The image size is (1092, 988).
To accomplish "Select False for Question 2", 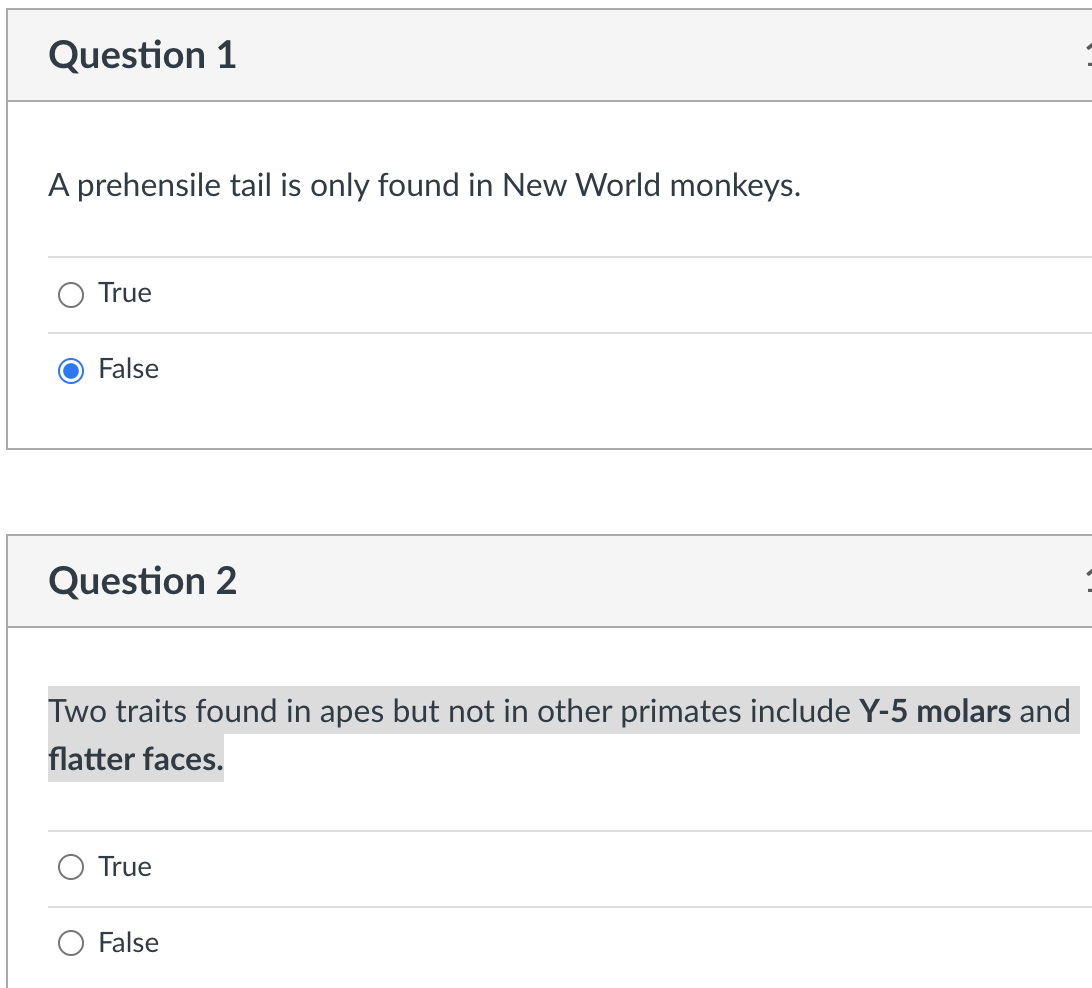I will click(x=70, y=943).
